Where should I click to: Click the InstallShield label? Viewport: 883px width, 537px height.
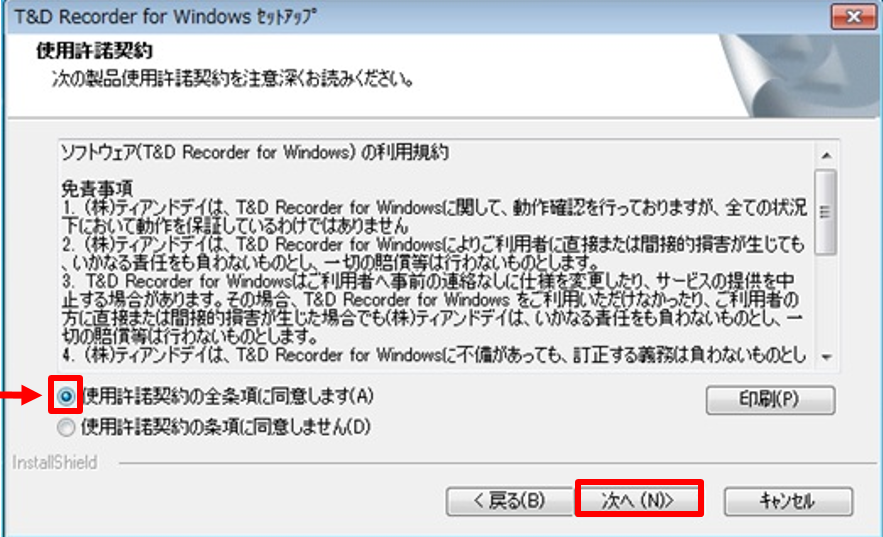click(x=55, y=463)
